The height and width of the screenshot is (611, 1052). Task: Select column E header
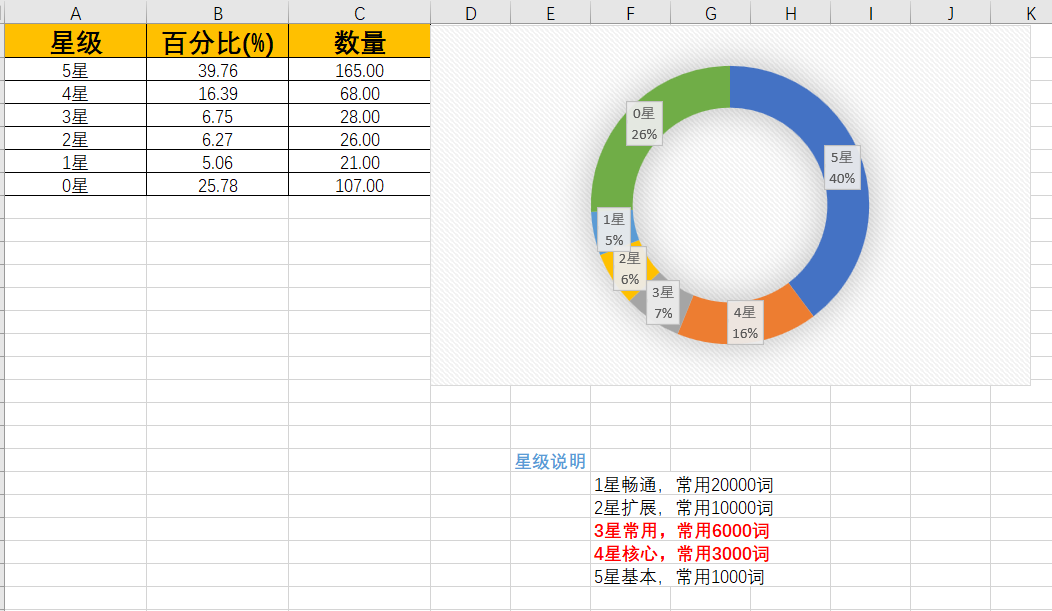(550, 13)
